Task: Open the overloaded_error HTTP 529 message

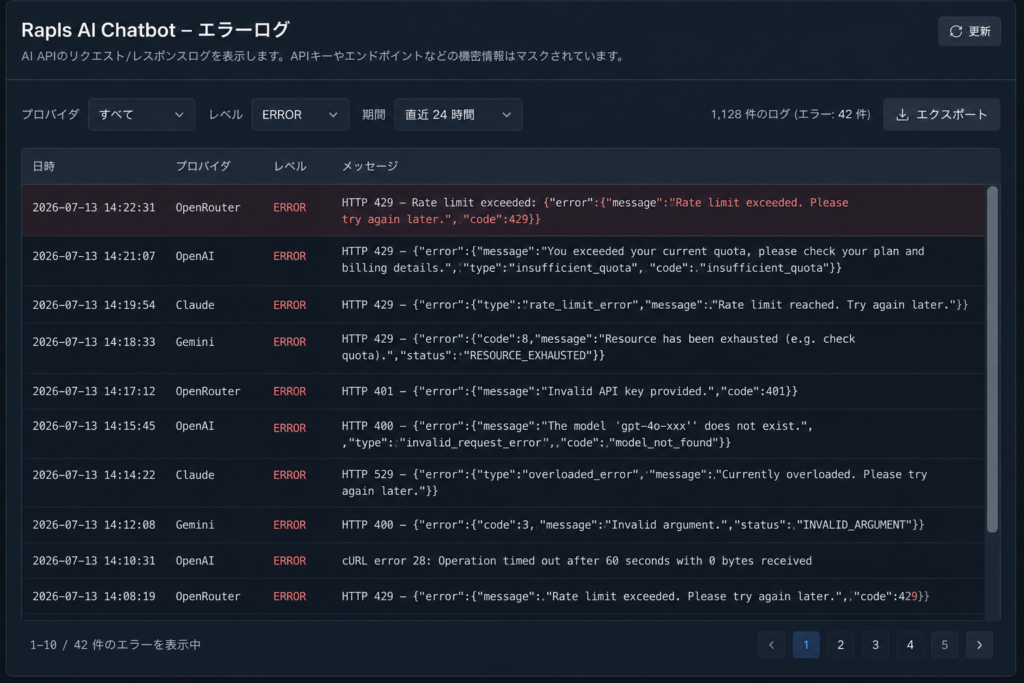Action: 634,483
